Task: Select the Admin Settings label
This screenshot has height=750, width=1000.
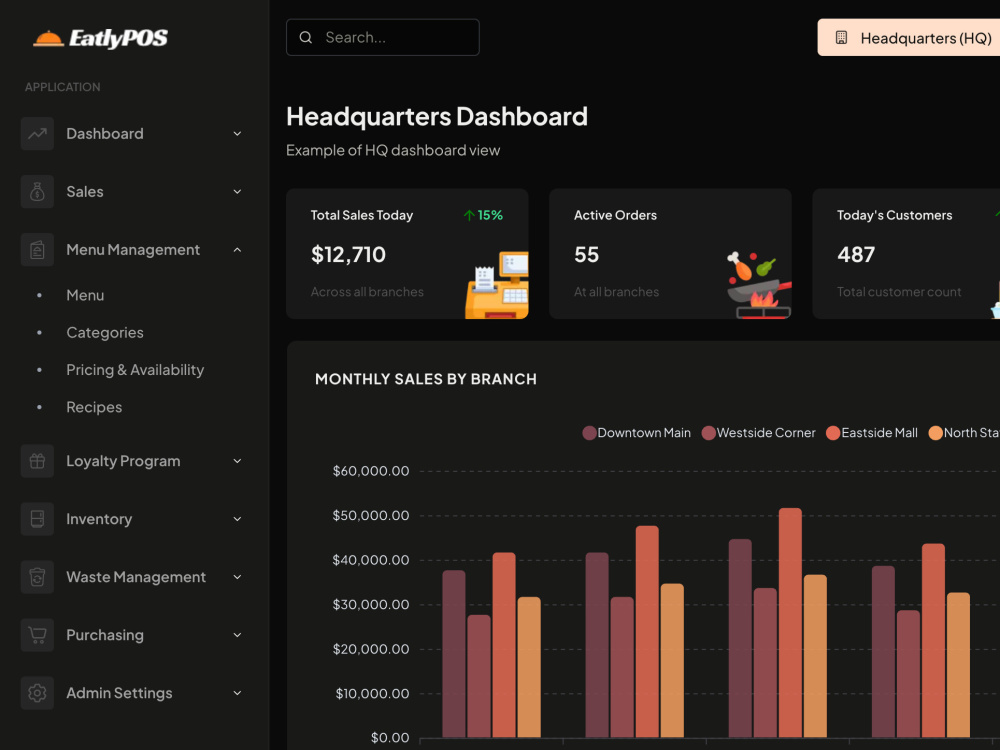Action: 119,693
